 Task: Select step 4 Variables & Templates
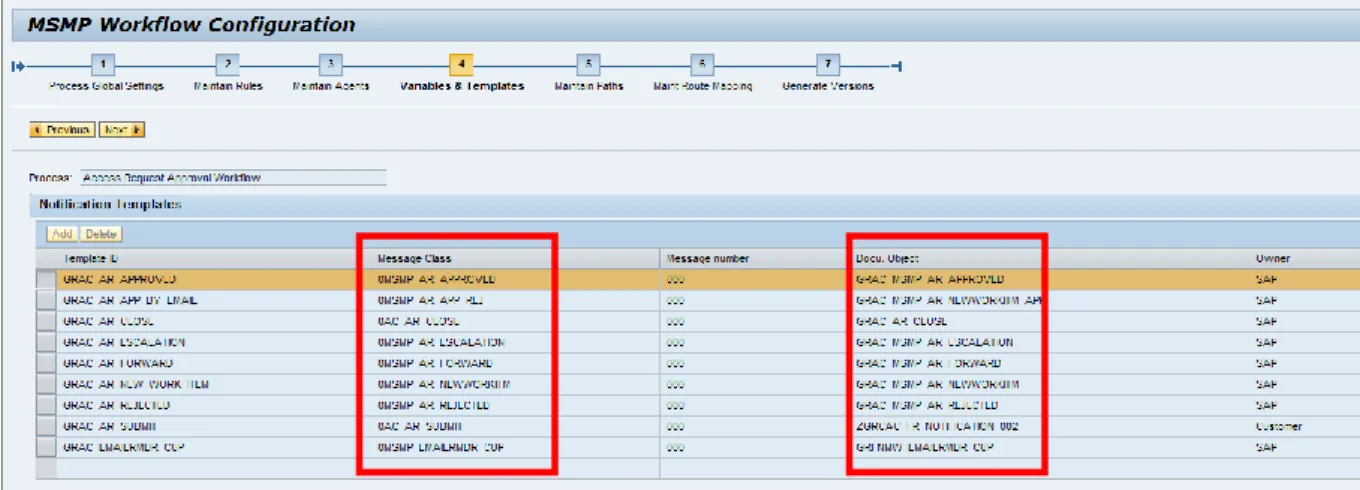[x=461, y=64]
